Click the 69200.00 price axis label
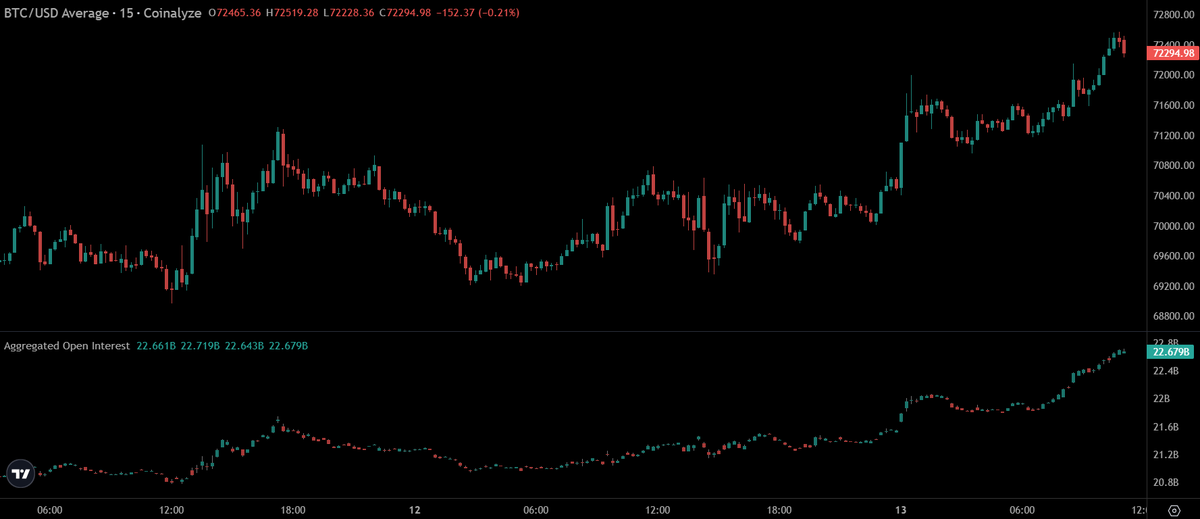Image resolution: width=1200 pixels, height=519 pixels. click(1172, 286)
